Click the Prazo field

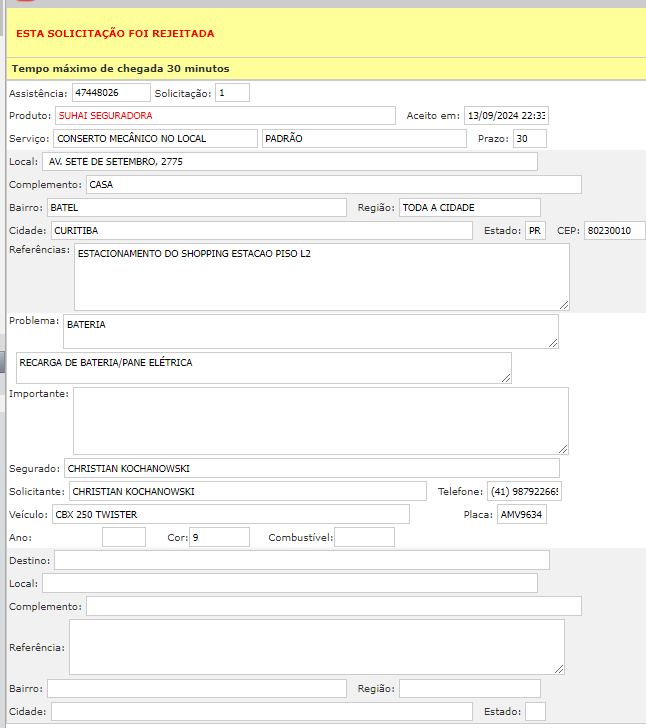click(529, 139)
